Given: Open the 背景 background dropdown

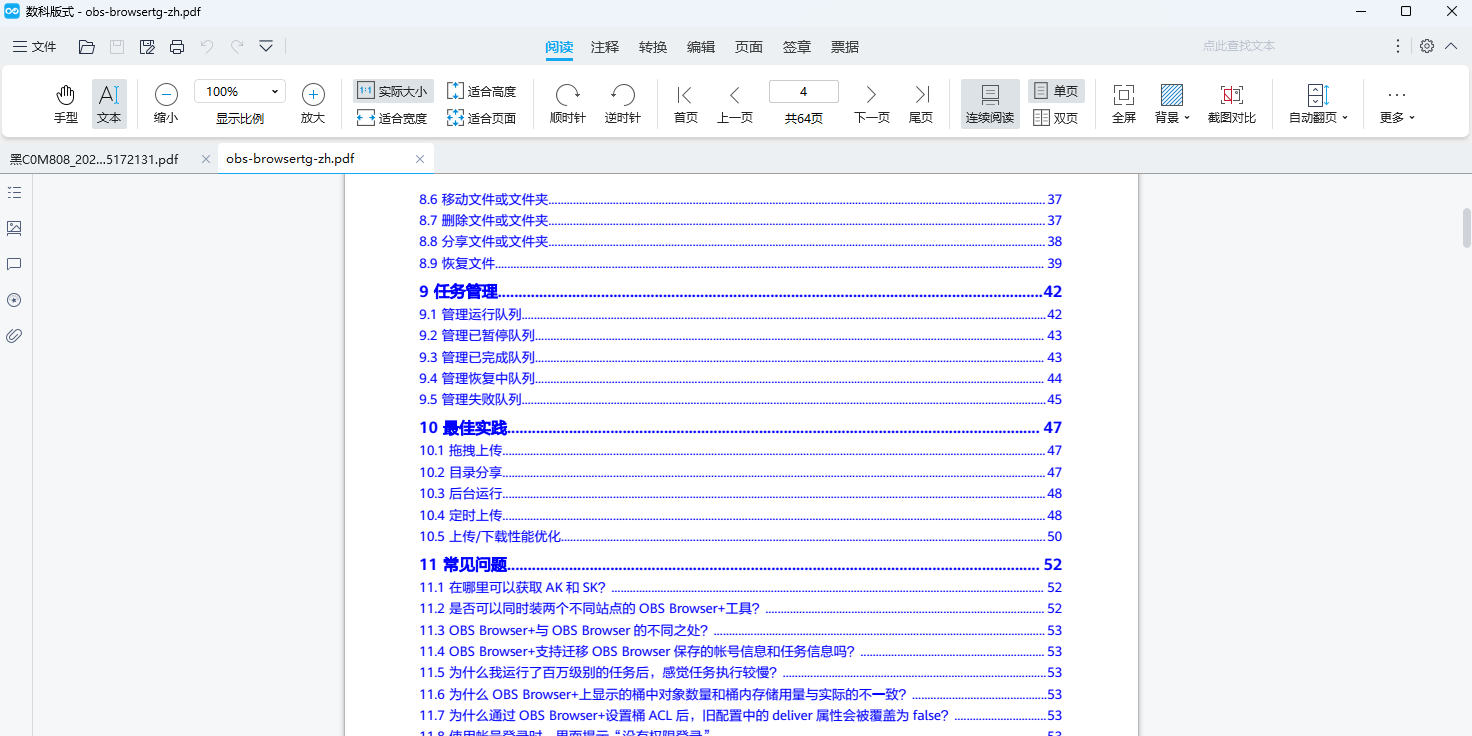Looking at the screenshot, I should (x=1172, y=104).
